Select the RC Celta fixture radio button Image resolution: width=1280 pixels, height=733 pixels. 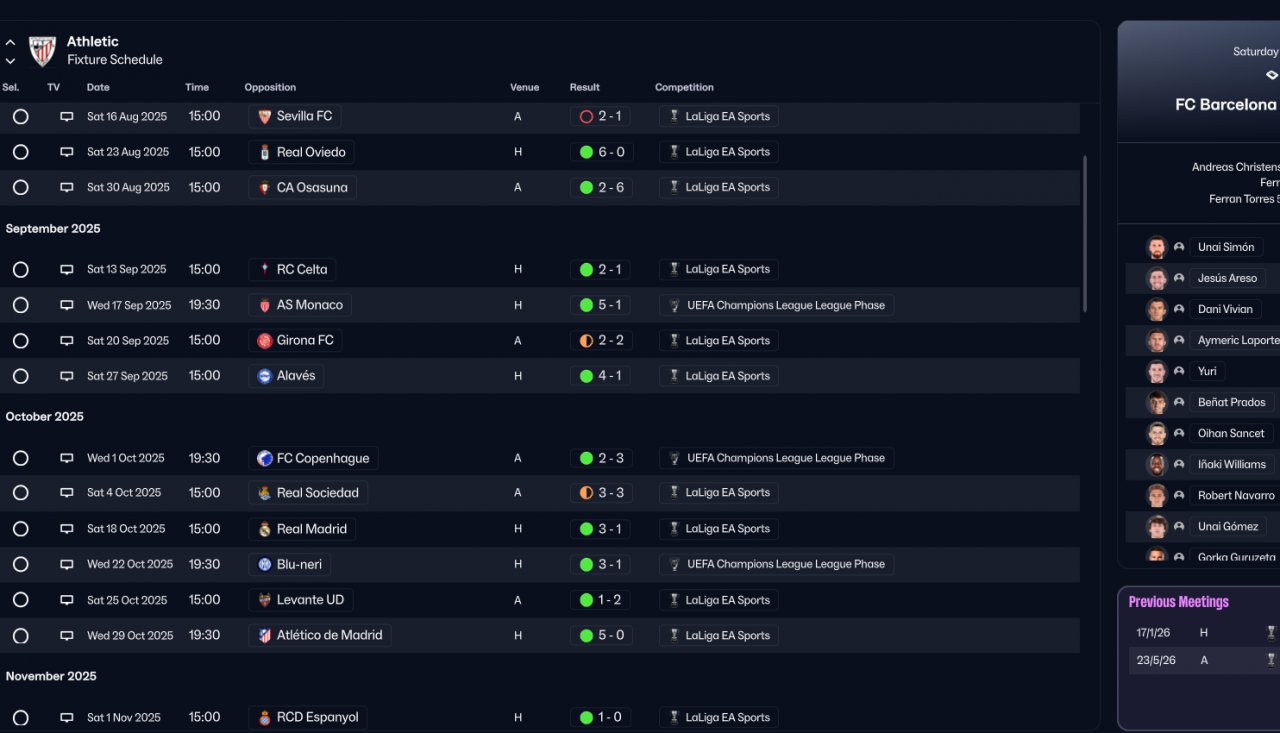point(20,269)
